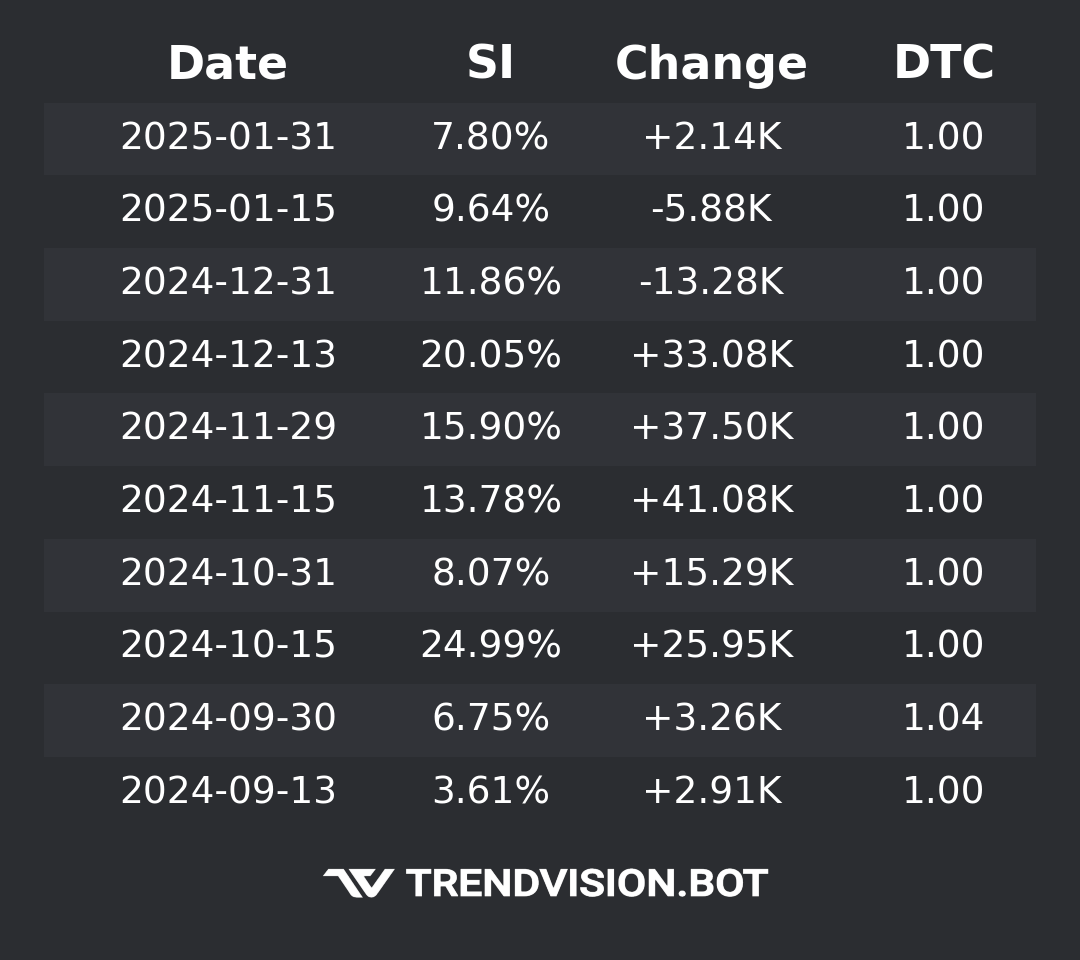Click the SI column header
Image resolution: width=1080 pixels, height=960 pixels.
[490, 64]
